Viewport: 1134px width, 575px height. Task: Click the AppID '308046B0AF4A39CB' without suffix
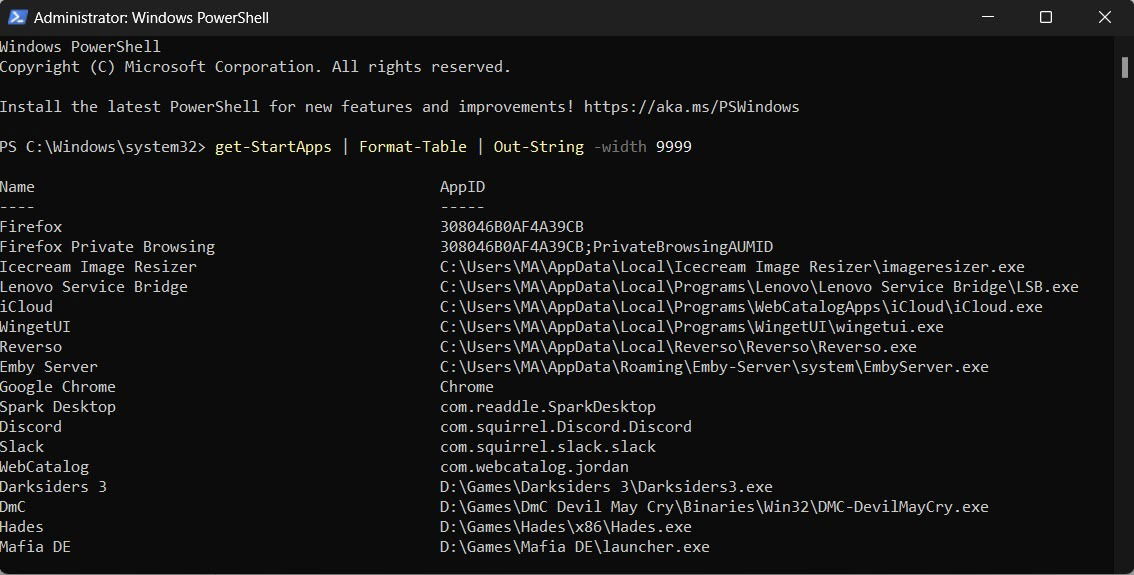(512, 226)
